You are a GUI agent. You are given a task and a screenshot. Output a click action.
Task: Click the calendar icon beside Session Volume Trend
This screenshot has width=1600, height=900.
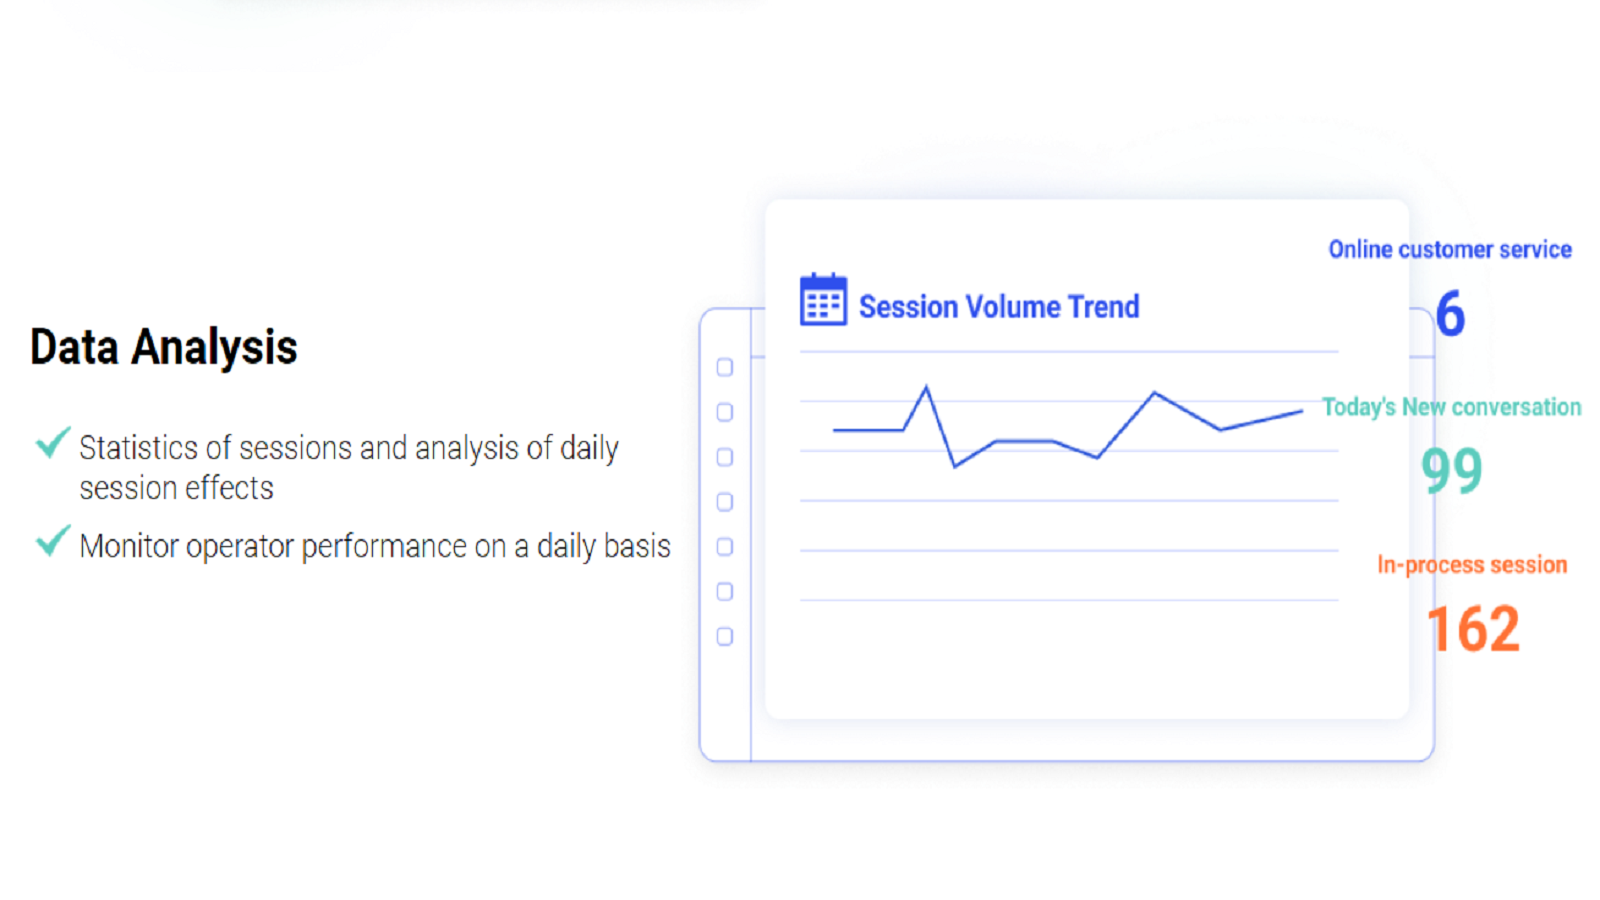pyautogui.click(x=823, y=300)
